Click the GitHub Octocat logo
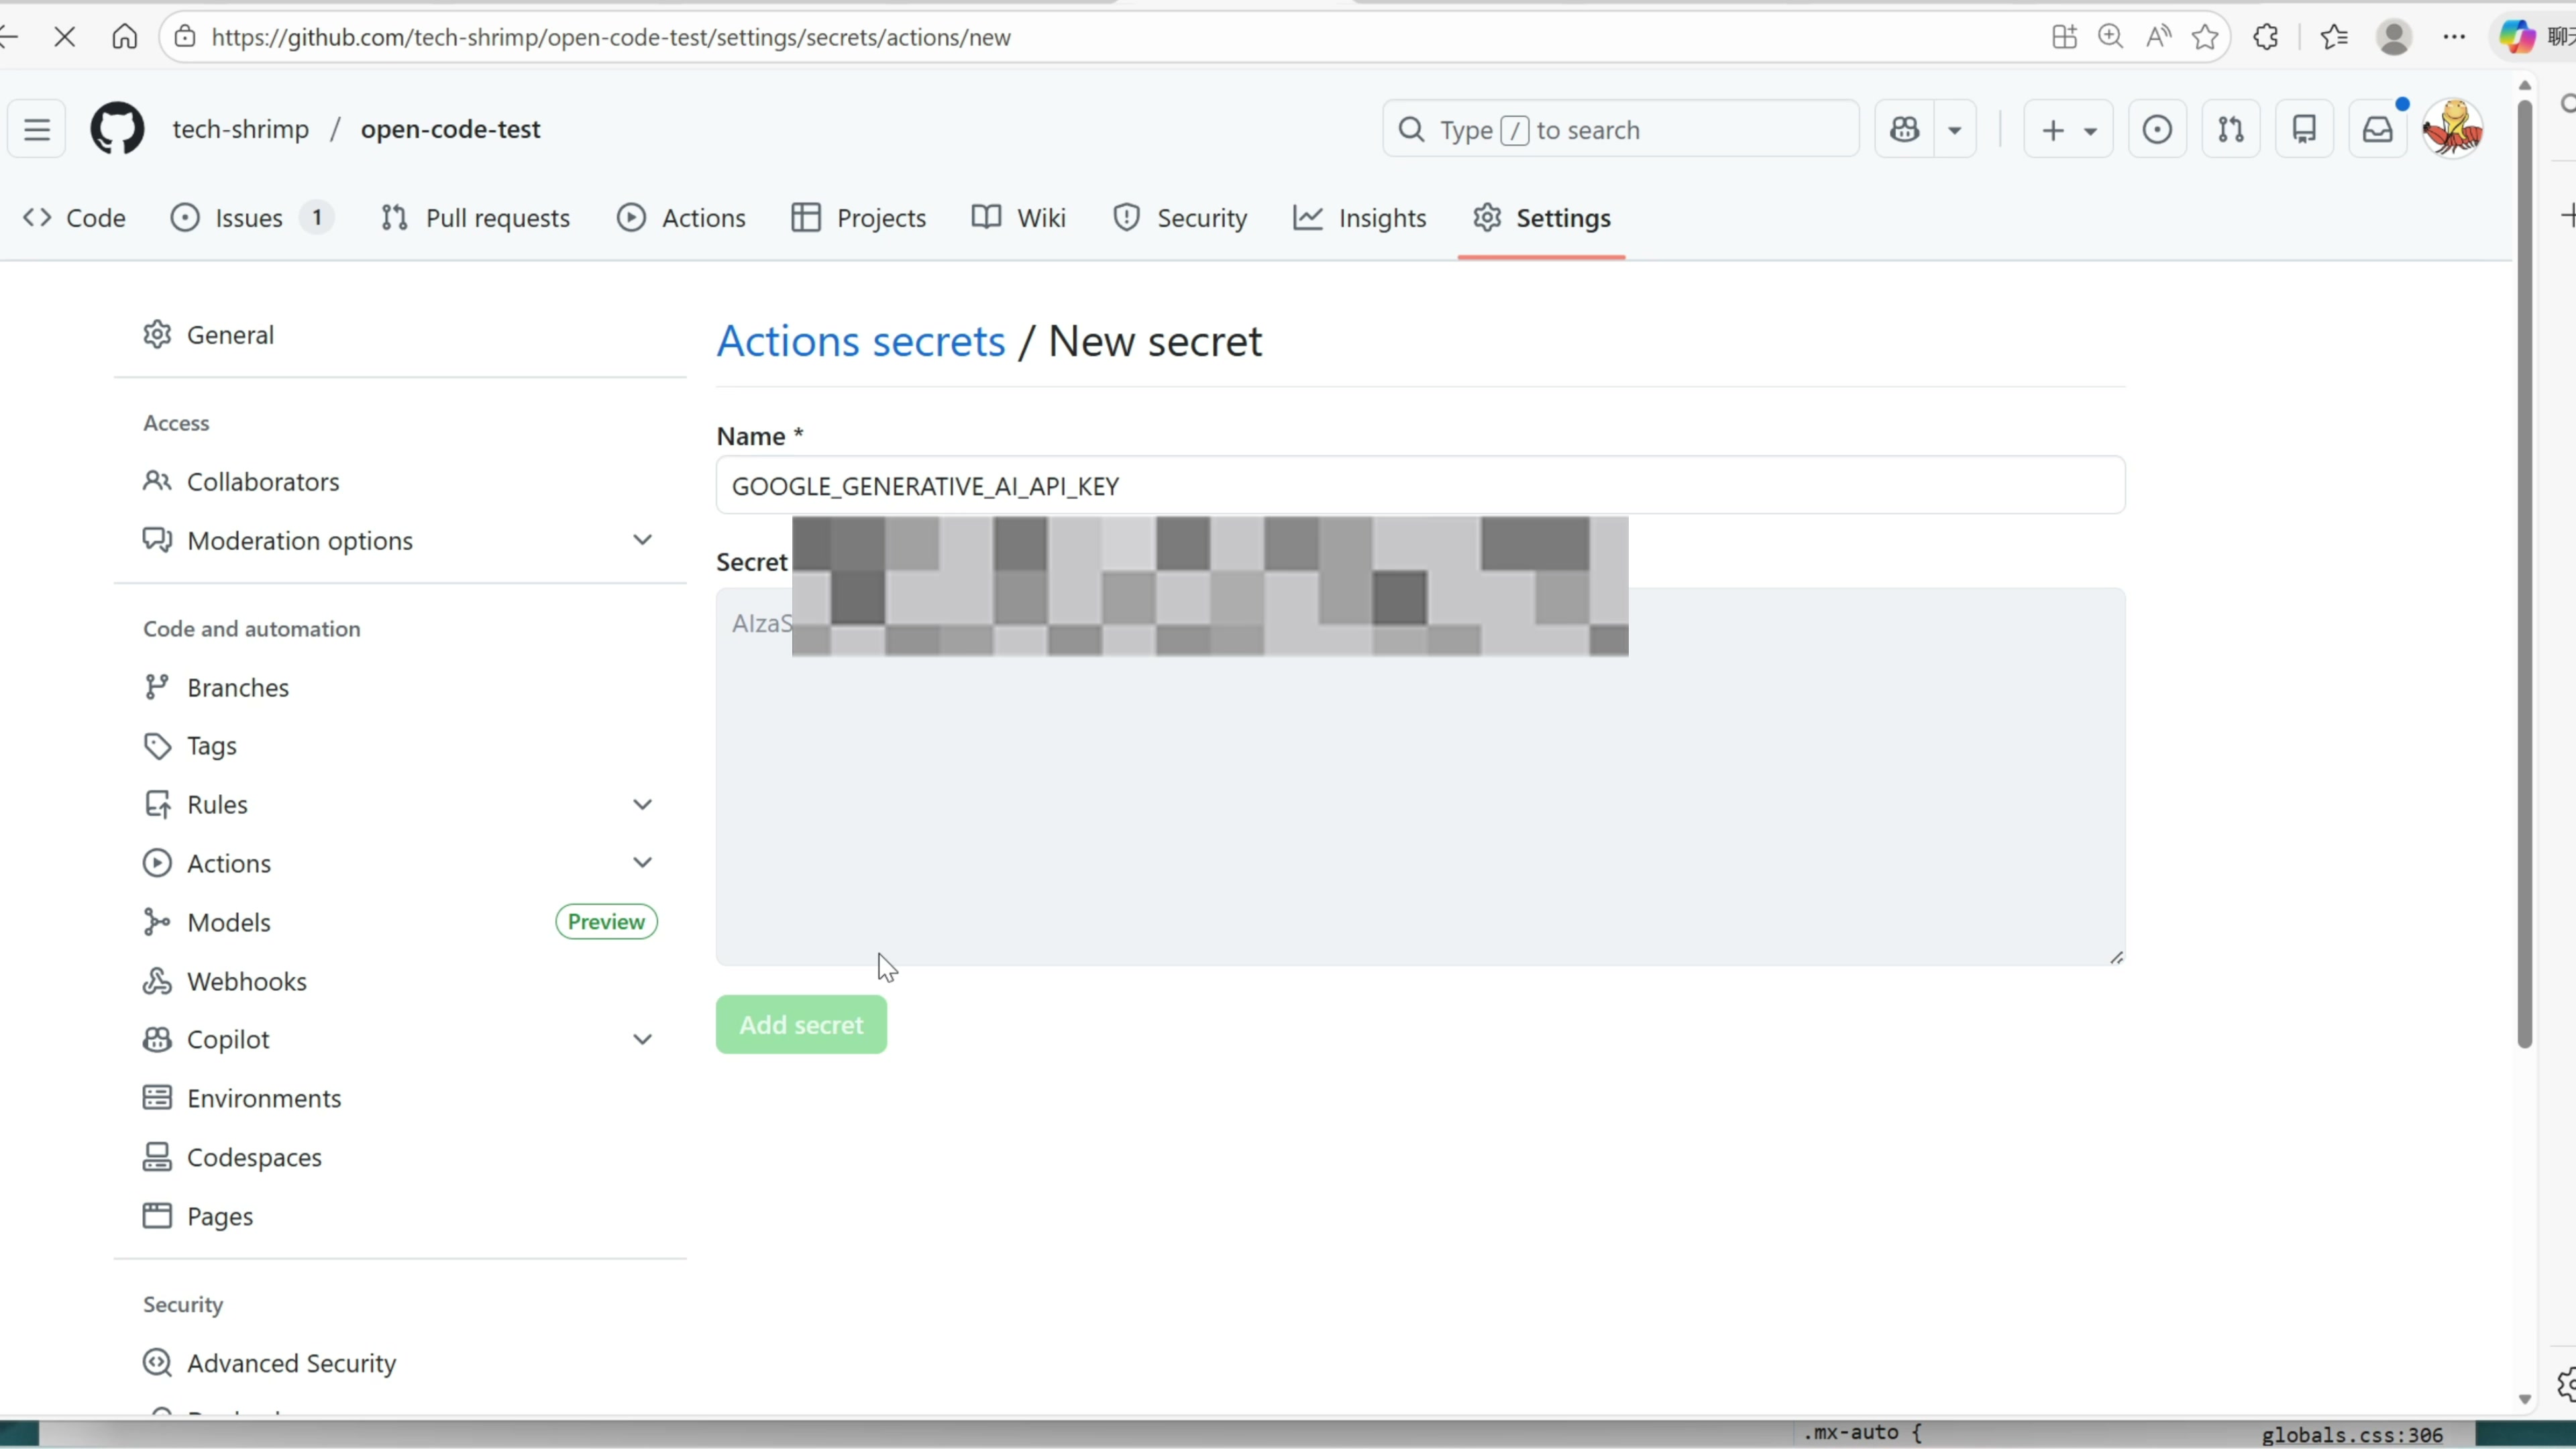 tap(117, 129)
